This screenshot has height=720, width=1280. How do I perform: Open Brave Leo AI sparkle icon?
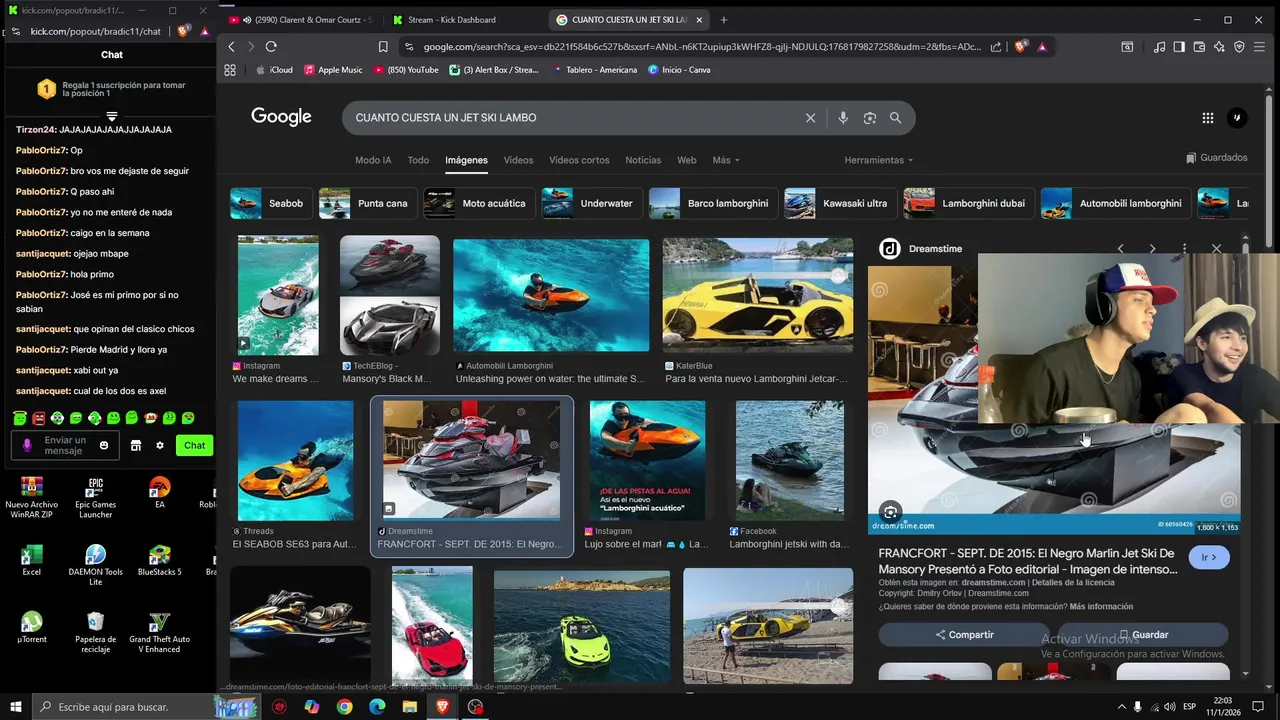coord(1219,46)
